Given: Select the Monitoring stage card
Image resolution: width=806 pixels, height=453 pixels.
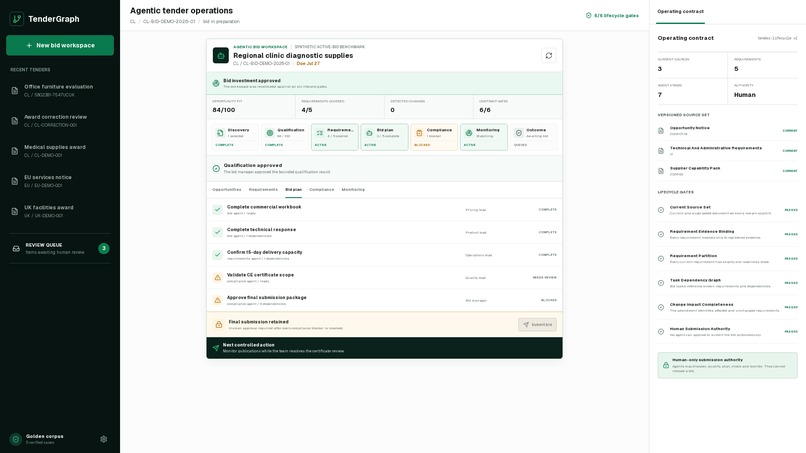Looking at the screenshot, I should pos(484,137).
